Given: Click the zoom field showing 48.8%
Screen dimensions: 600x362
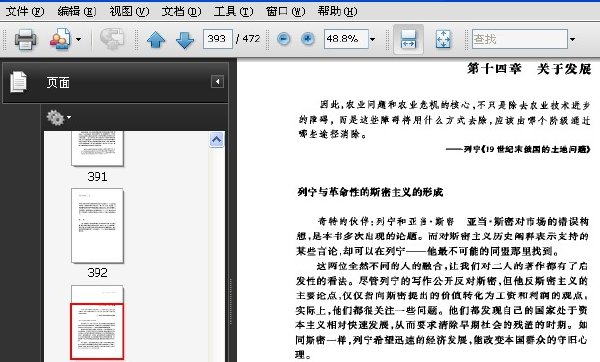Looking at the screenshot, I should pyautogui.click(x=346, y=39).
